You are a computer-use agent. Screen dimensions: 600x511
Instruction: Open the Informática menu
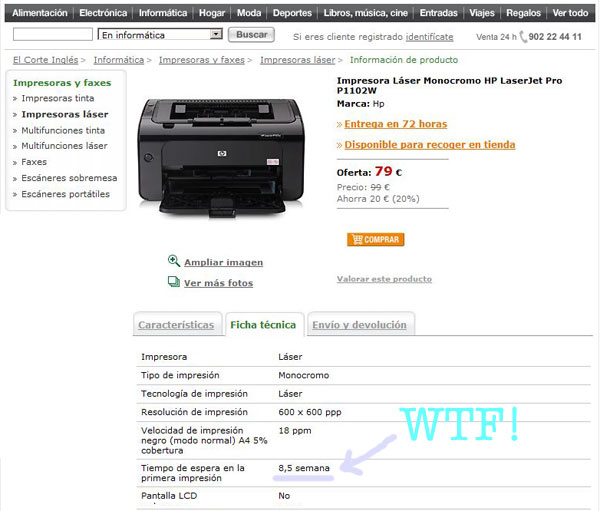coord(163,13)
